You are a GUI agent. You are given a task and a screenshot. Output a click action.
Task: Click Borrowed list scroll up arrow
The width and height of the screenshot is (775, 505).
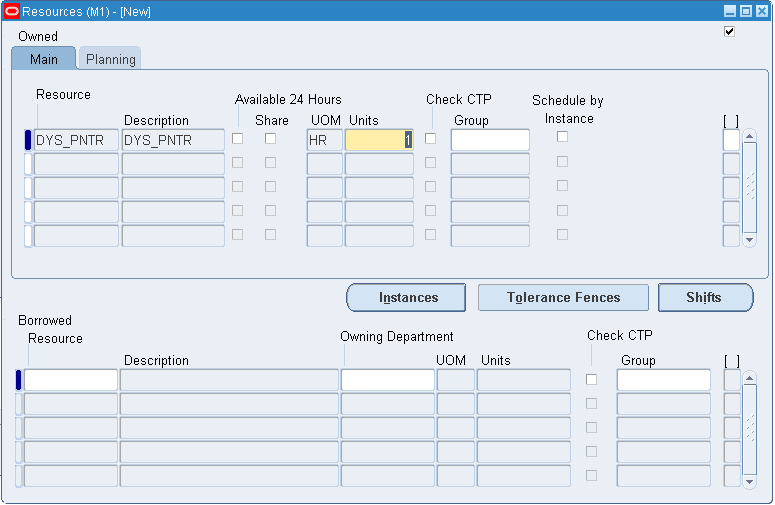[749, 378]
